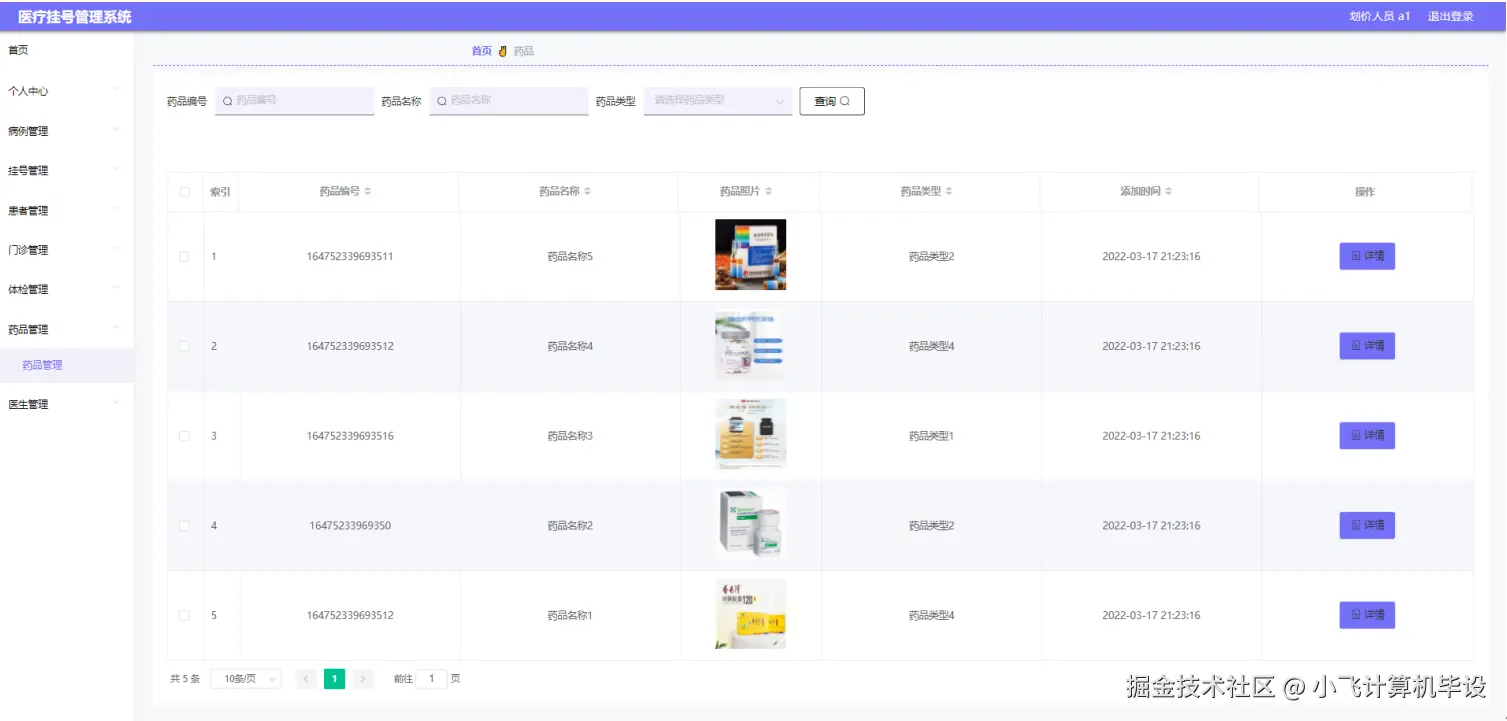Open the 药品名称4 product image
The image size is (1507, 721).
[750, 345]
